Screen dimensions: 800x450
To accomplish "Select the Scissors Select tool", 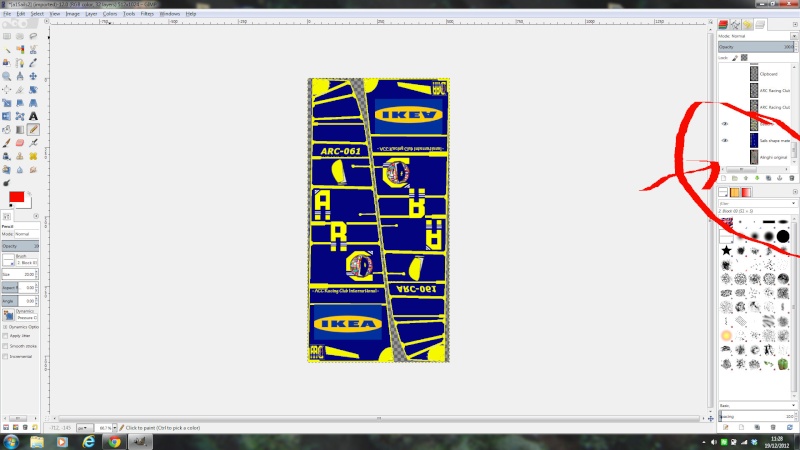I will coord(33,49).
